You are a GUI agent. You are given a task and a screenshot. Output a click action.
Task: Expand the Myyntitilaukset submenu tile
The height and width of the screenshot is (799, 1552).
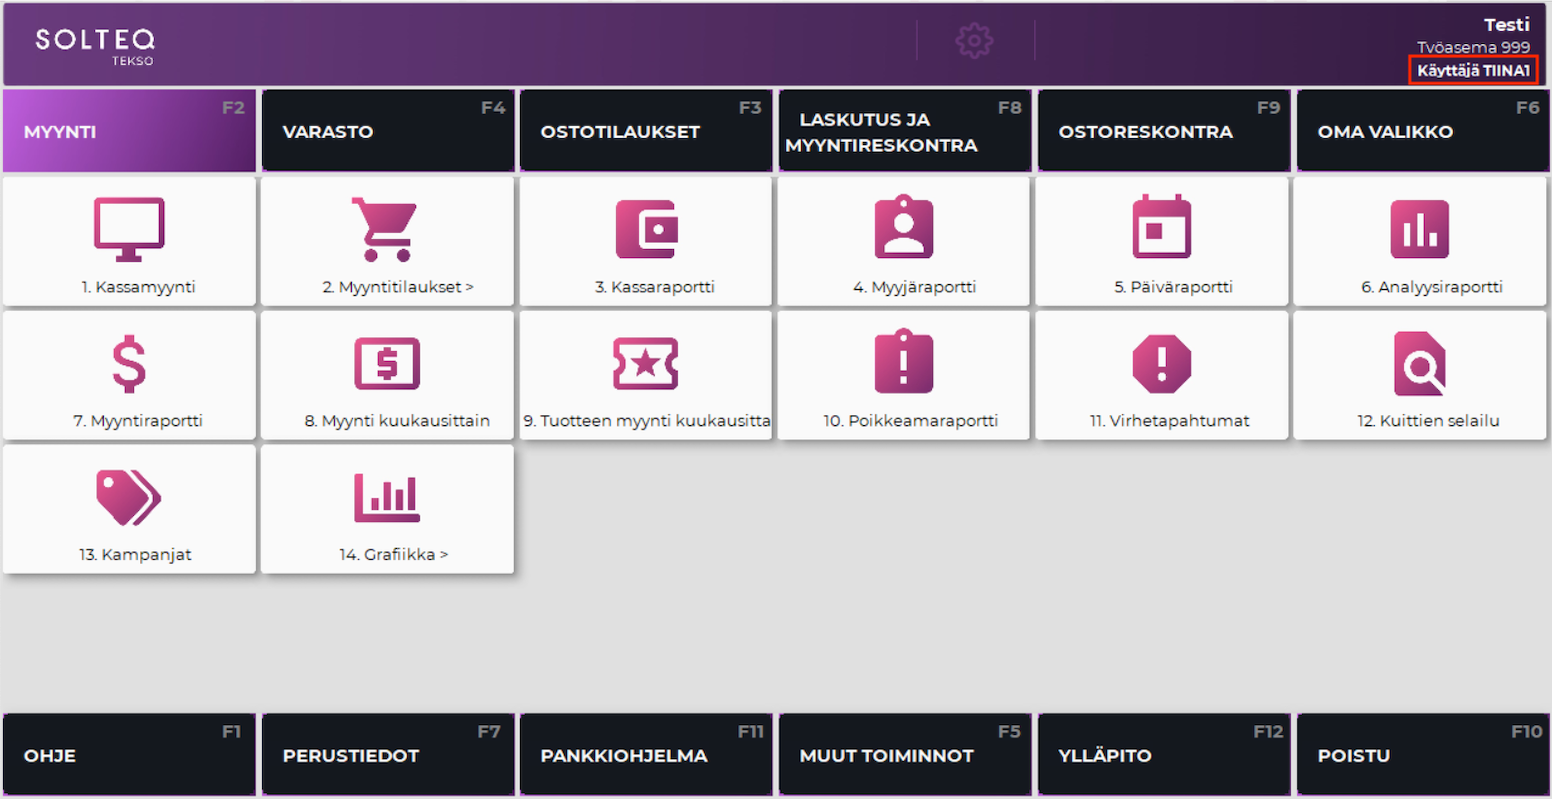[x=387, y=242]
